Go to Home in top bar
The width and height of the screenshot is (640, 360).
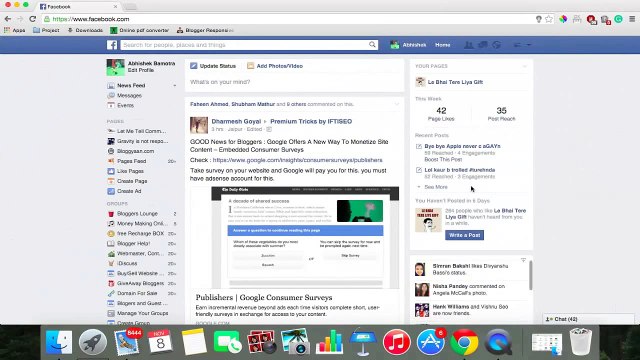(x=442, y=45)
